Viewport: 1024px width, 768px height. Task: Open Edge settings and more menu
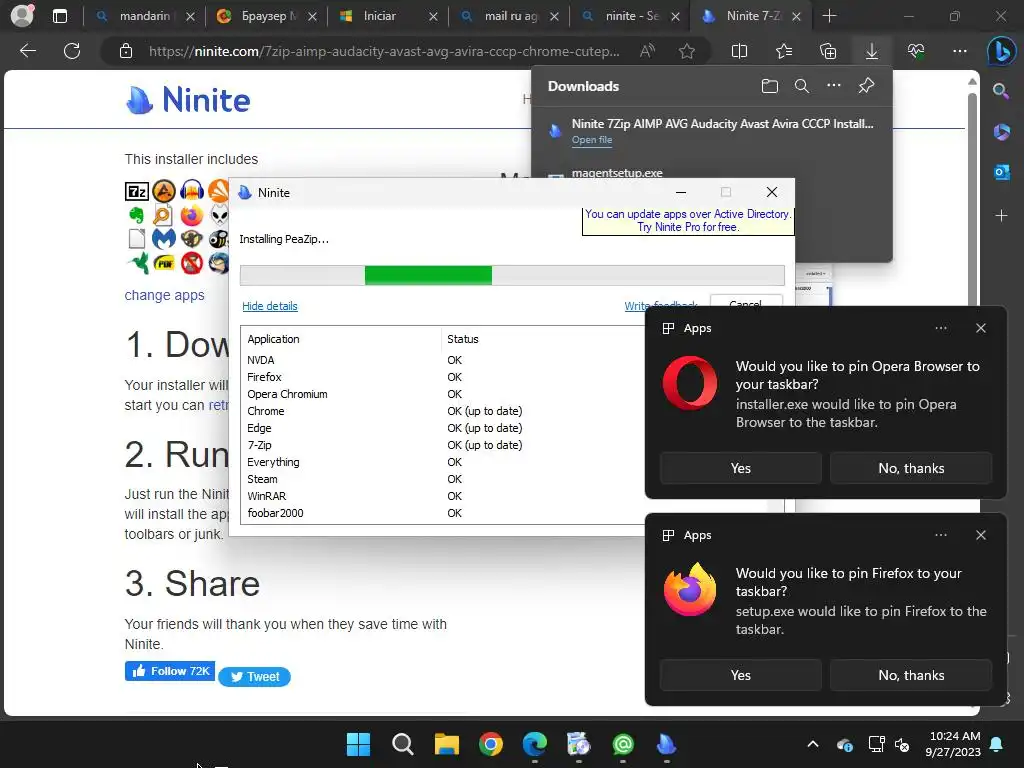960,51
